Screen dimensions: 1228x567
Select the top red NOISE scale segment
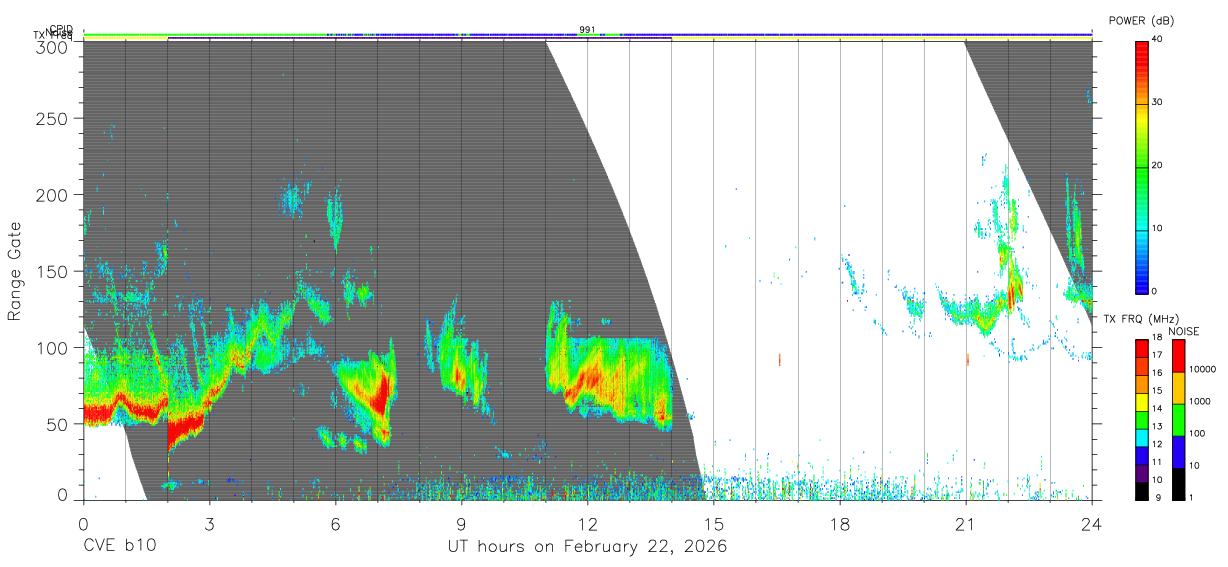(x=1178, y=356)
